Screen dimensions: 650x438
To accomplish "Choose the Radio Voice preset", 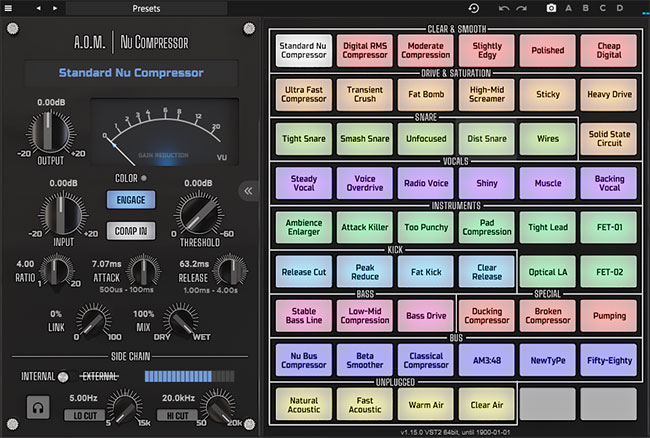I will point(426,183).
